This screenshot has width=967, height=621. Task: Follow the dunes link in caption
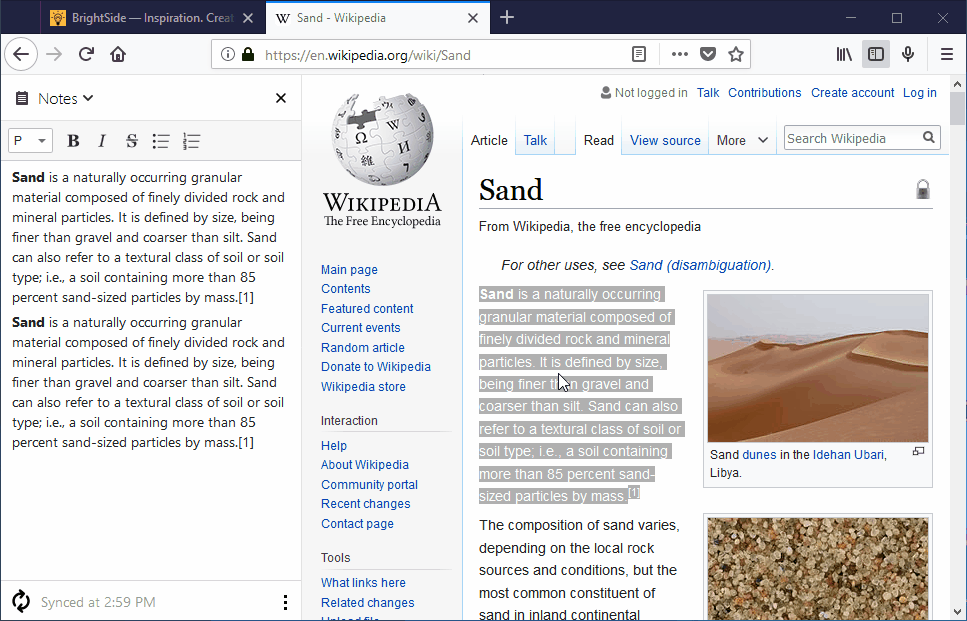click(759, 454)
